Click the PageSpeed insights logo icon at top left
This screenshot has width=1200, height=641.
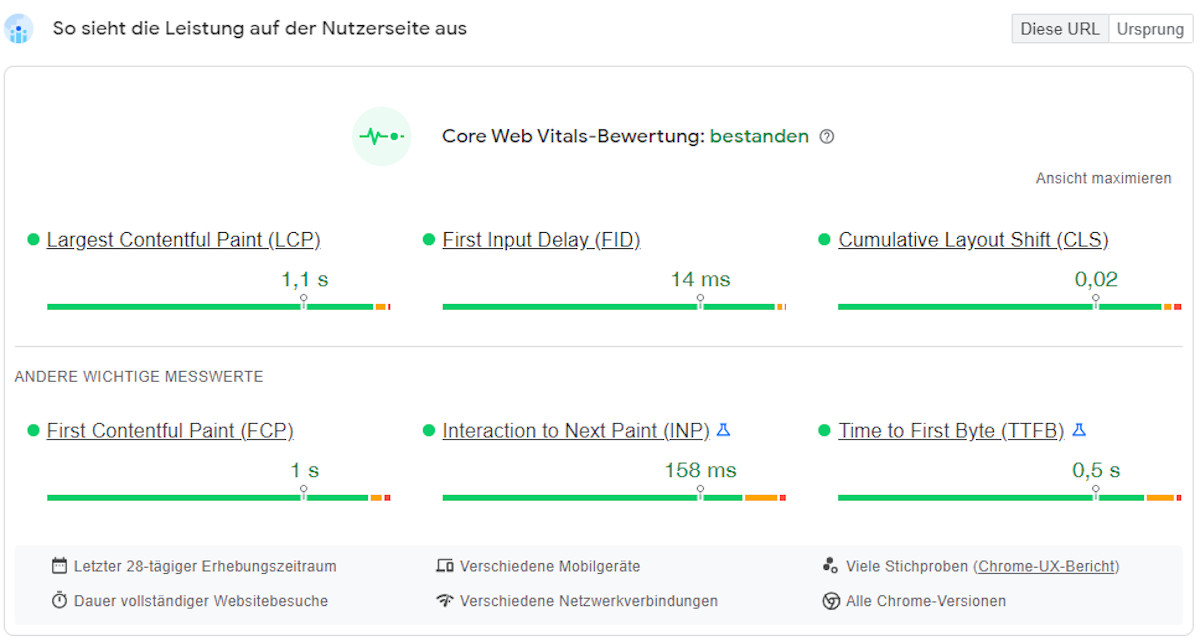[18, 29]
